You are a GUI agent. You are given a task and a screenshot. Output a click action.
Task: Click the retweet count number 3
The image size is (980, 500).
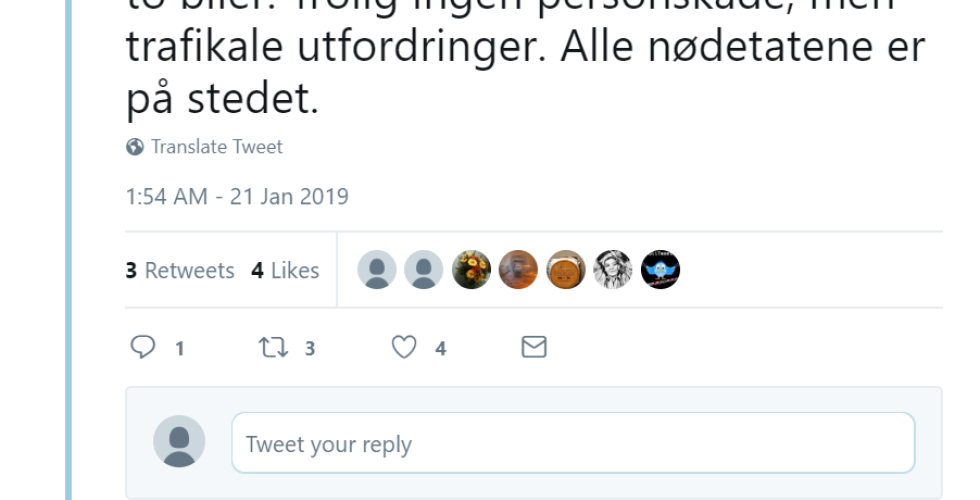(310, 348)
